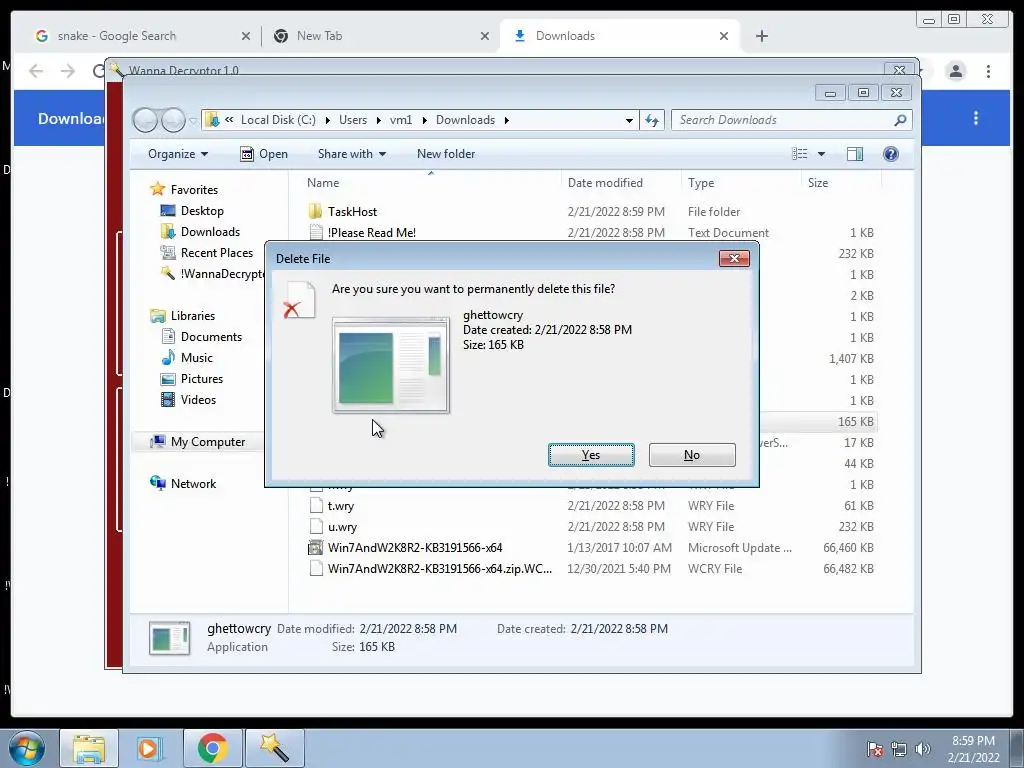
Task: Open the Windows Start menu
Action: tap(27, 748)
